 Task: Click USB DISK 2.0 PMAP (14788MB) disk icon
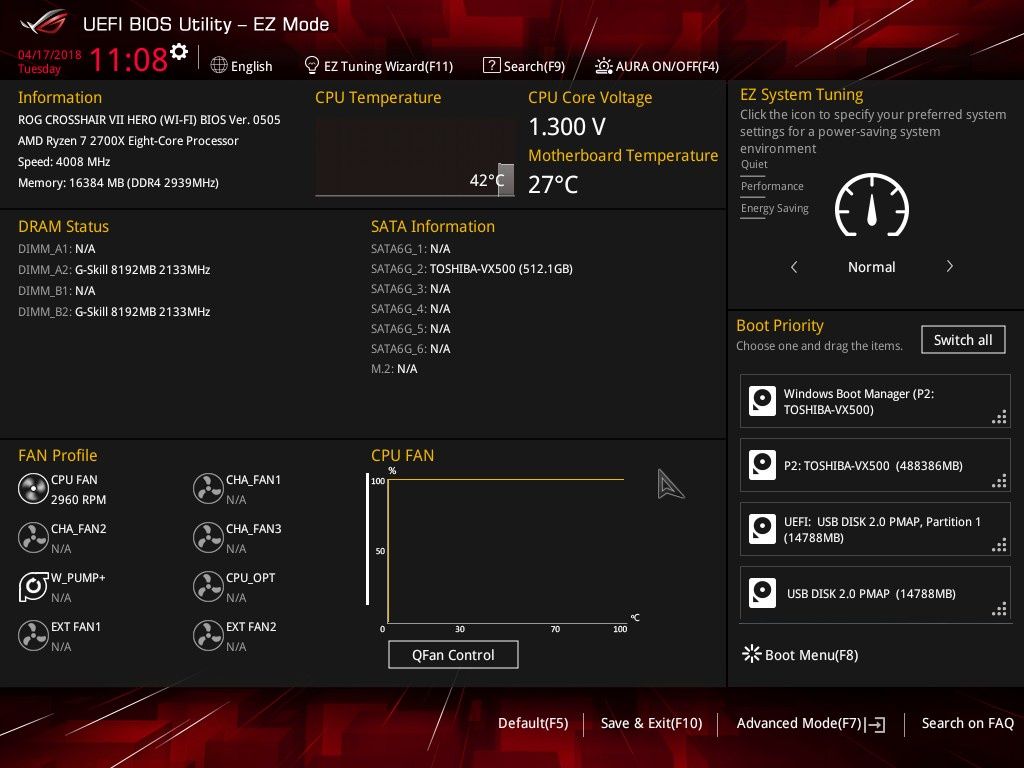point(762,593)
